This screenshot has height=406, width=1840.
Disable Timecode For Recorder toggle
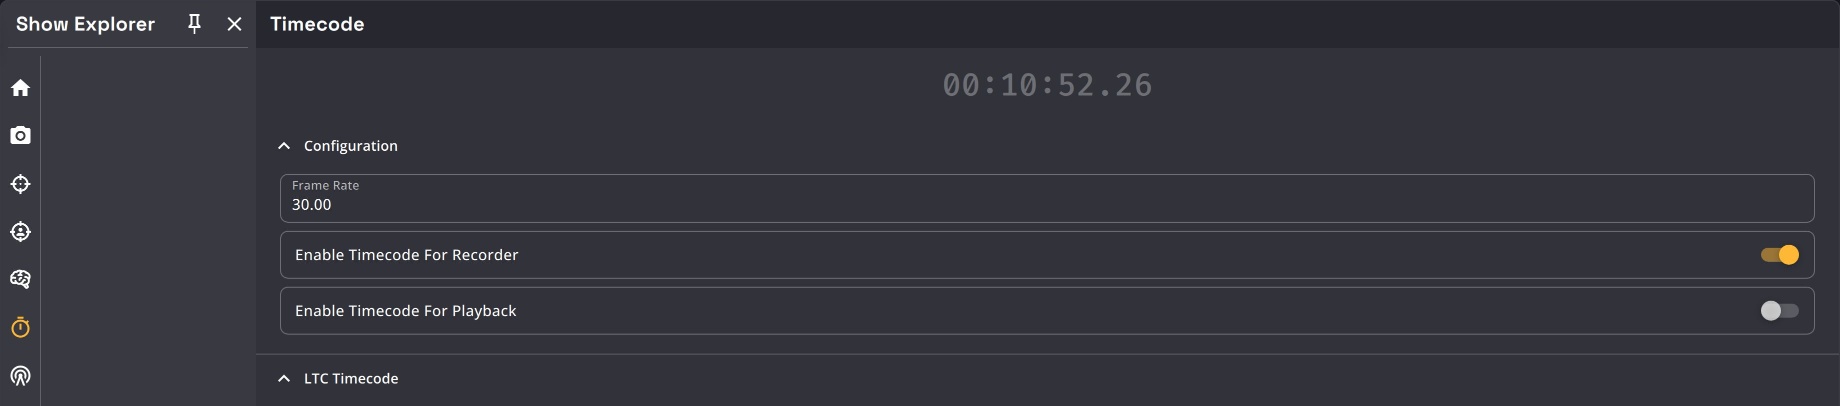click(x=1779, y=255)
